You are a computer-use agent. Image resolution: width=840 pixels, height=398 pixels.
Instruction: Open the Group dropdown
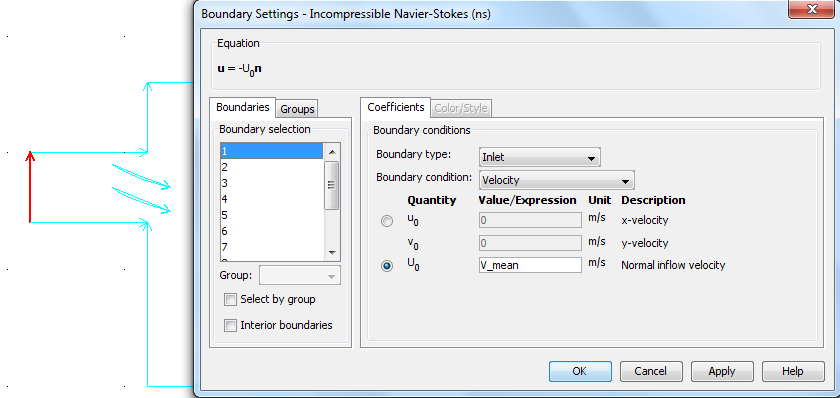[x=300, y=276]
